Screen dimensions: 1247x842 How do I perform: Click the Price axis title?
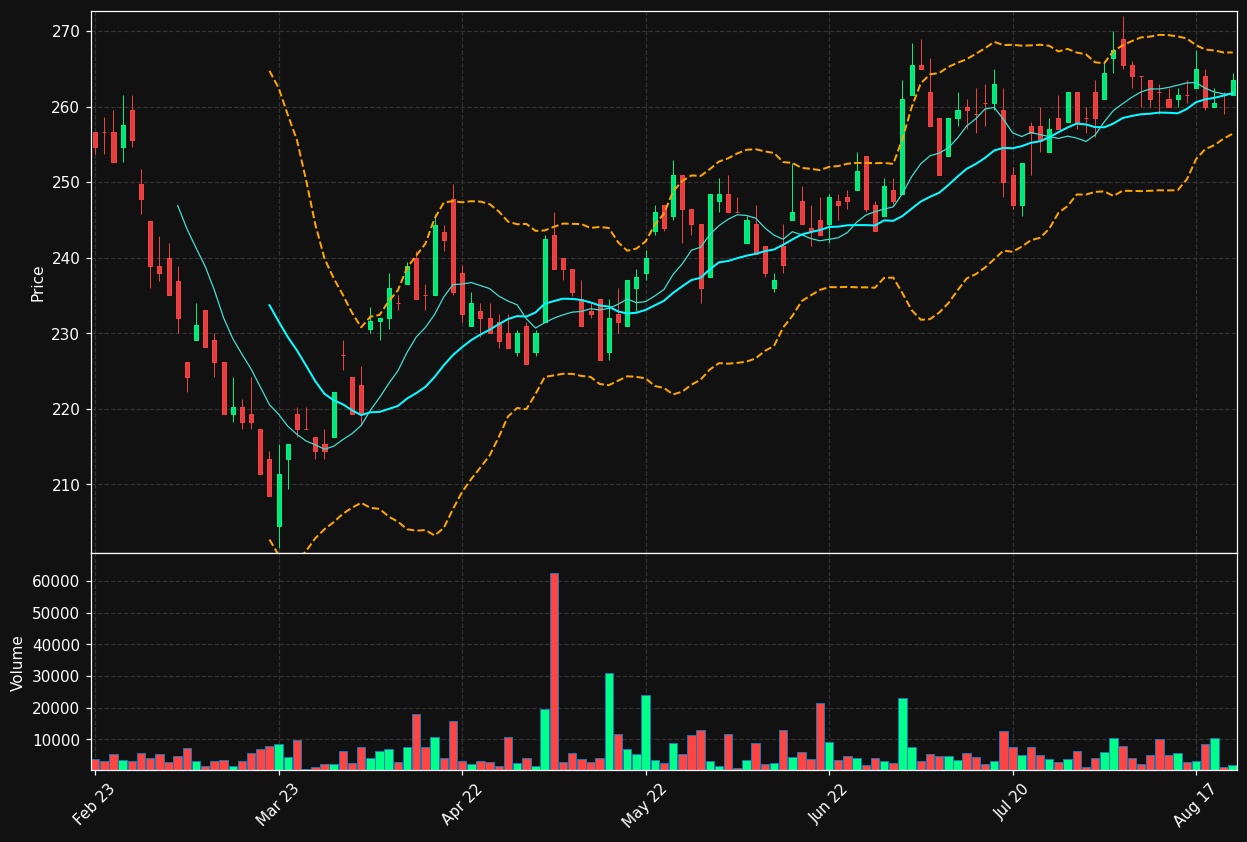point(38,283)
